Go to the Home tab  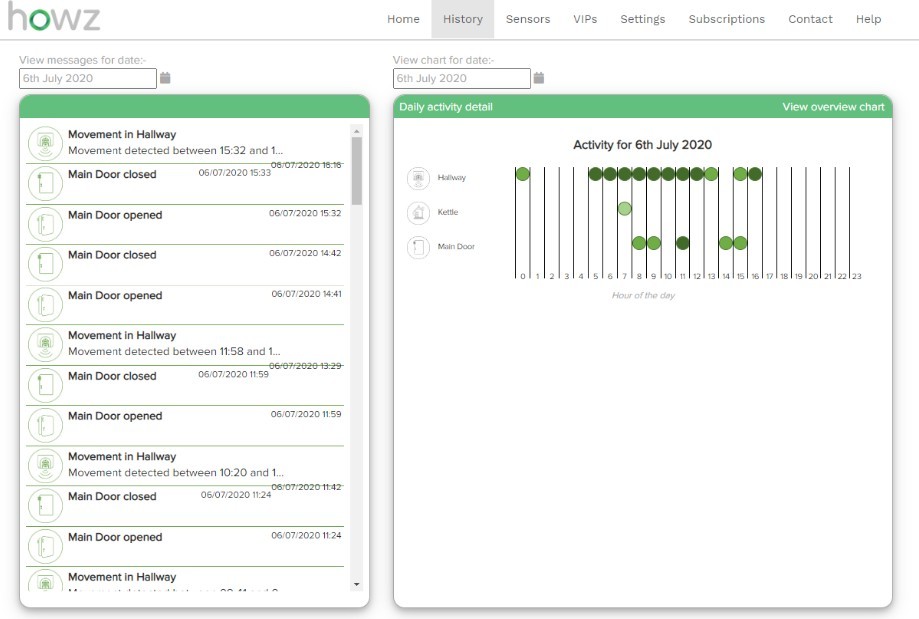(403, 19)
